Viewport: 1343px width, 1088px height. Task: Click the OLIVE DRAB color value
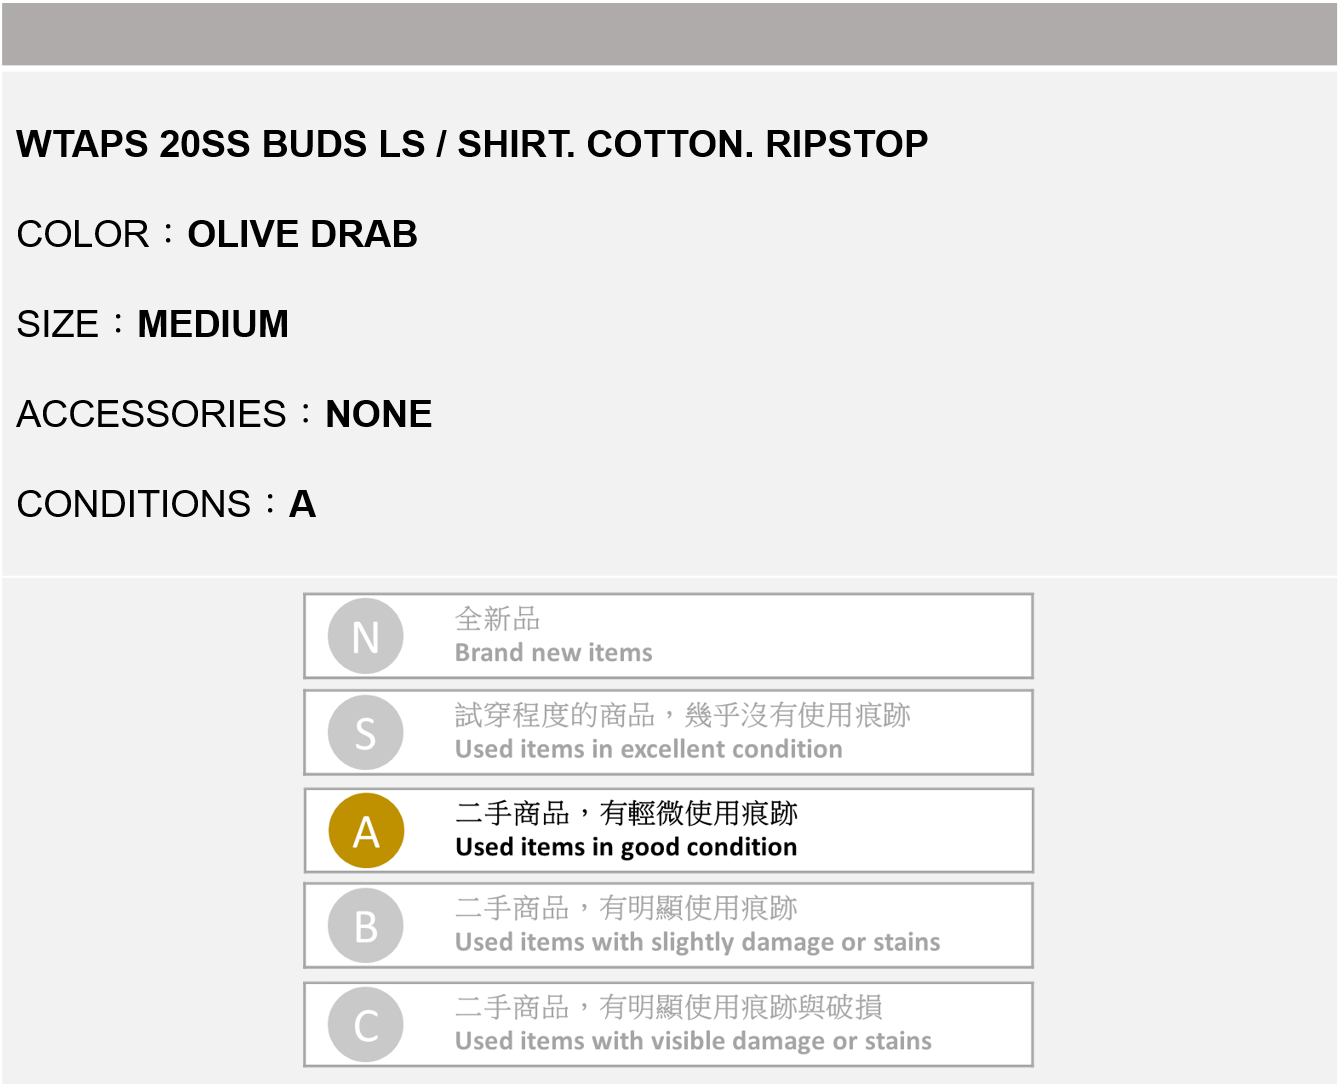coord(302,234)
